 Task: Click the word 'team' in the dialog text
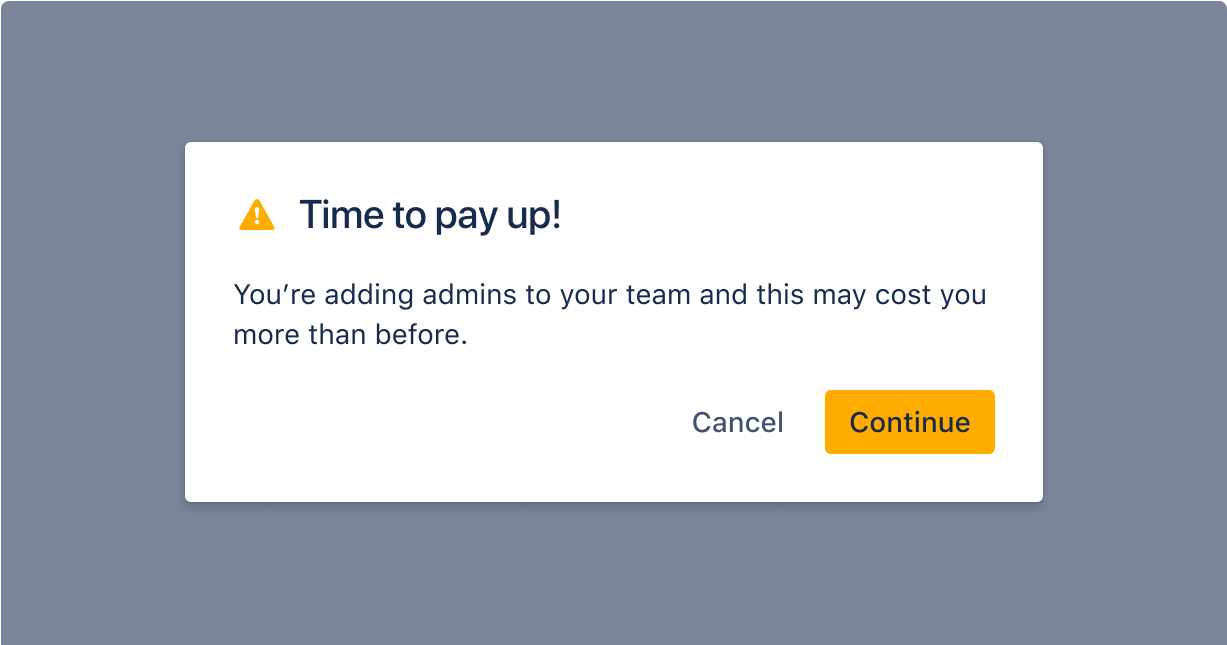tap(662, 296)
